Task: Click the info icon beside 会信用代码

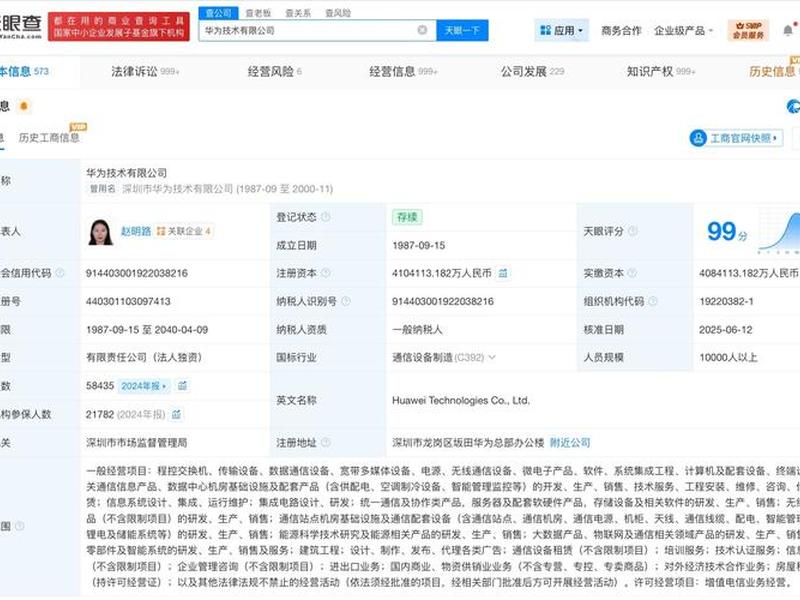Action: pyautogui.click(x=60, y=273)
